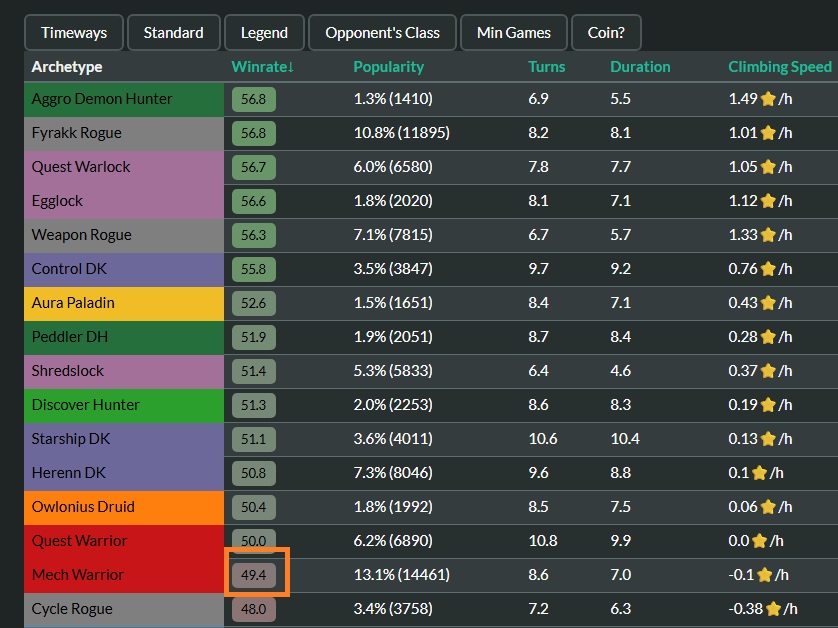The width and height of the screenshot is (838, 628).
Task: Open the Shredslock archetype
Action: click(124, 371)
